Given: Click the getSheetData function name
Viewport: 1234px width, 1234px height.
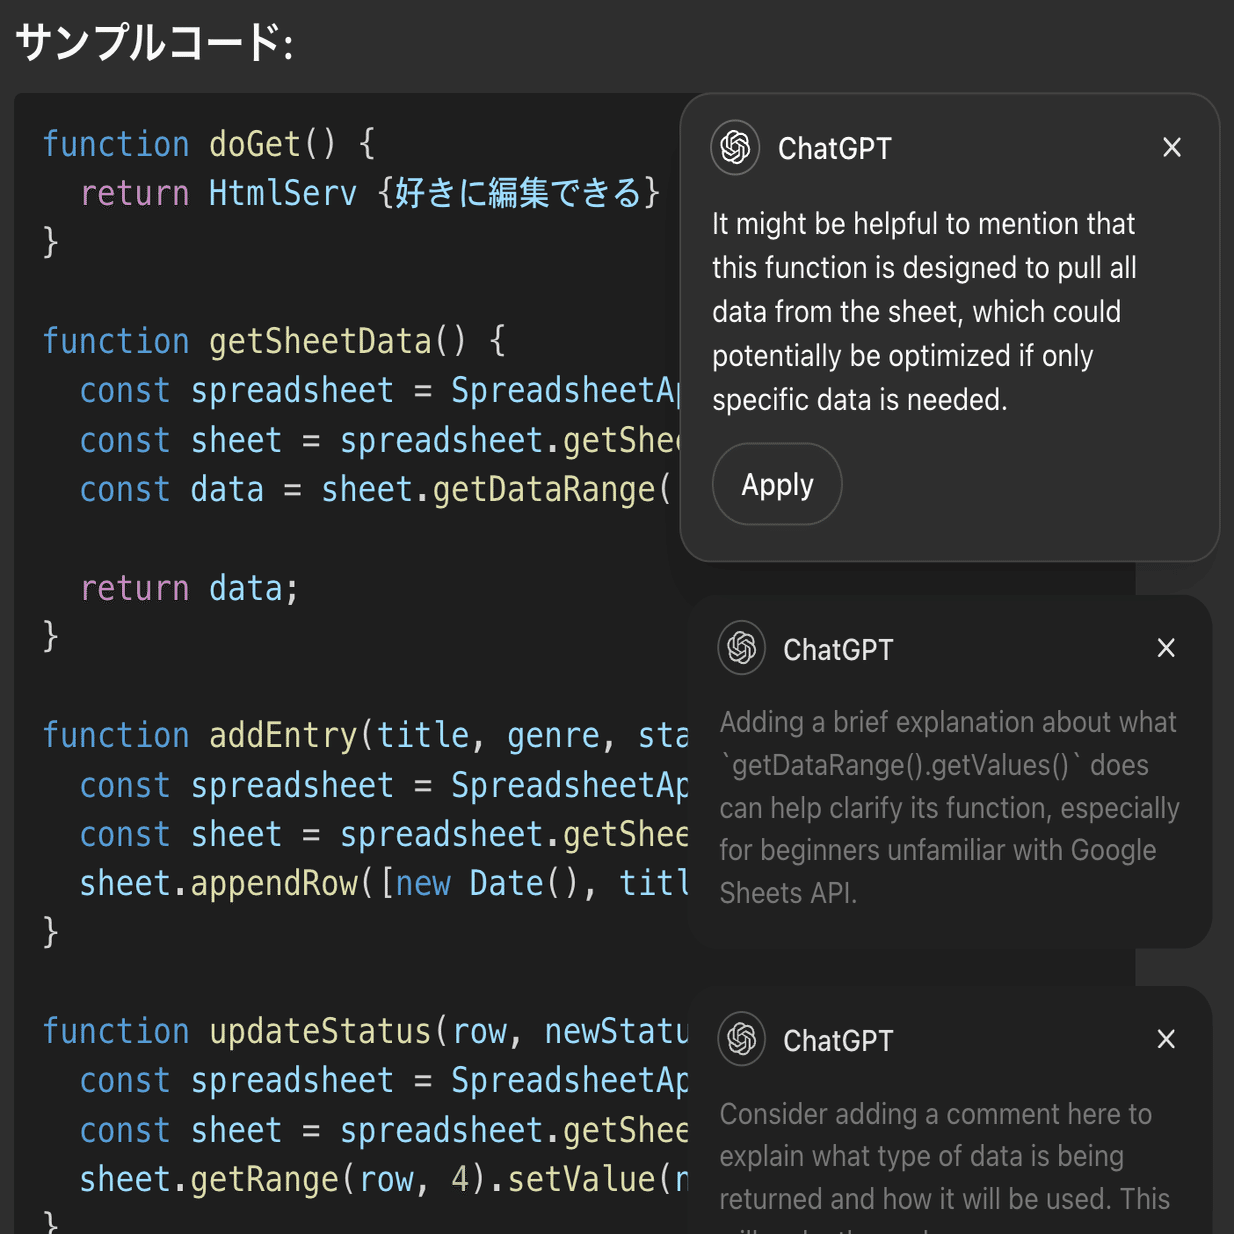Looking at the screenshot, I should pyautogui.click(x=320, y=341).
